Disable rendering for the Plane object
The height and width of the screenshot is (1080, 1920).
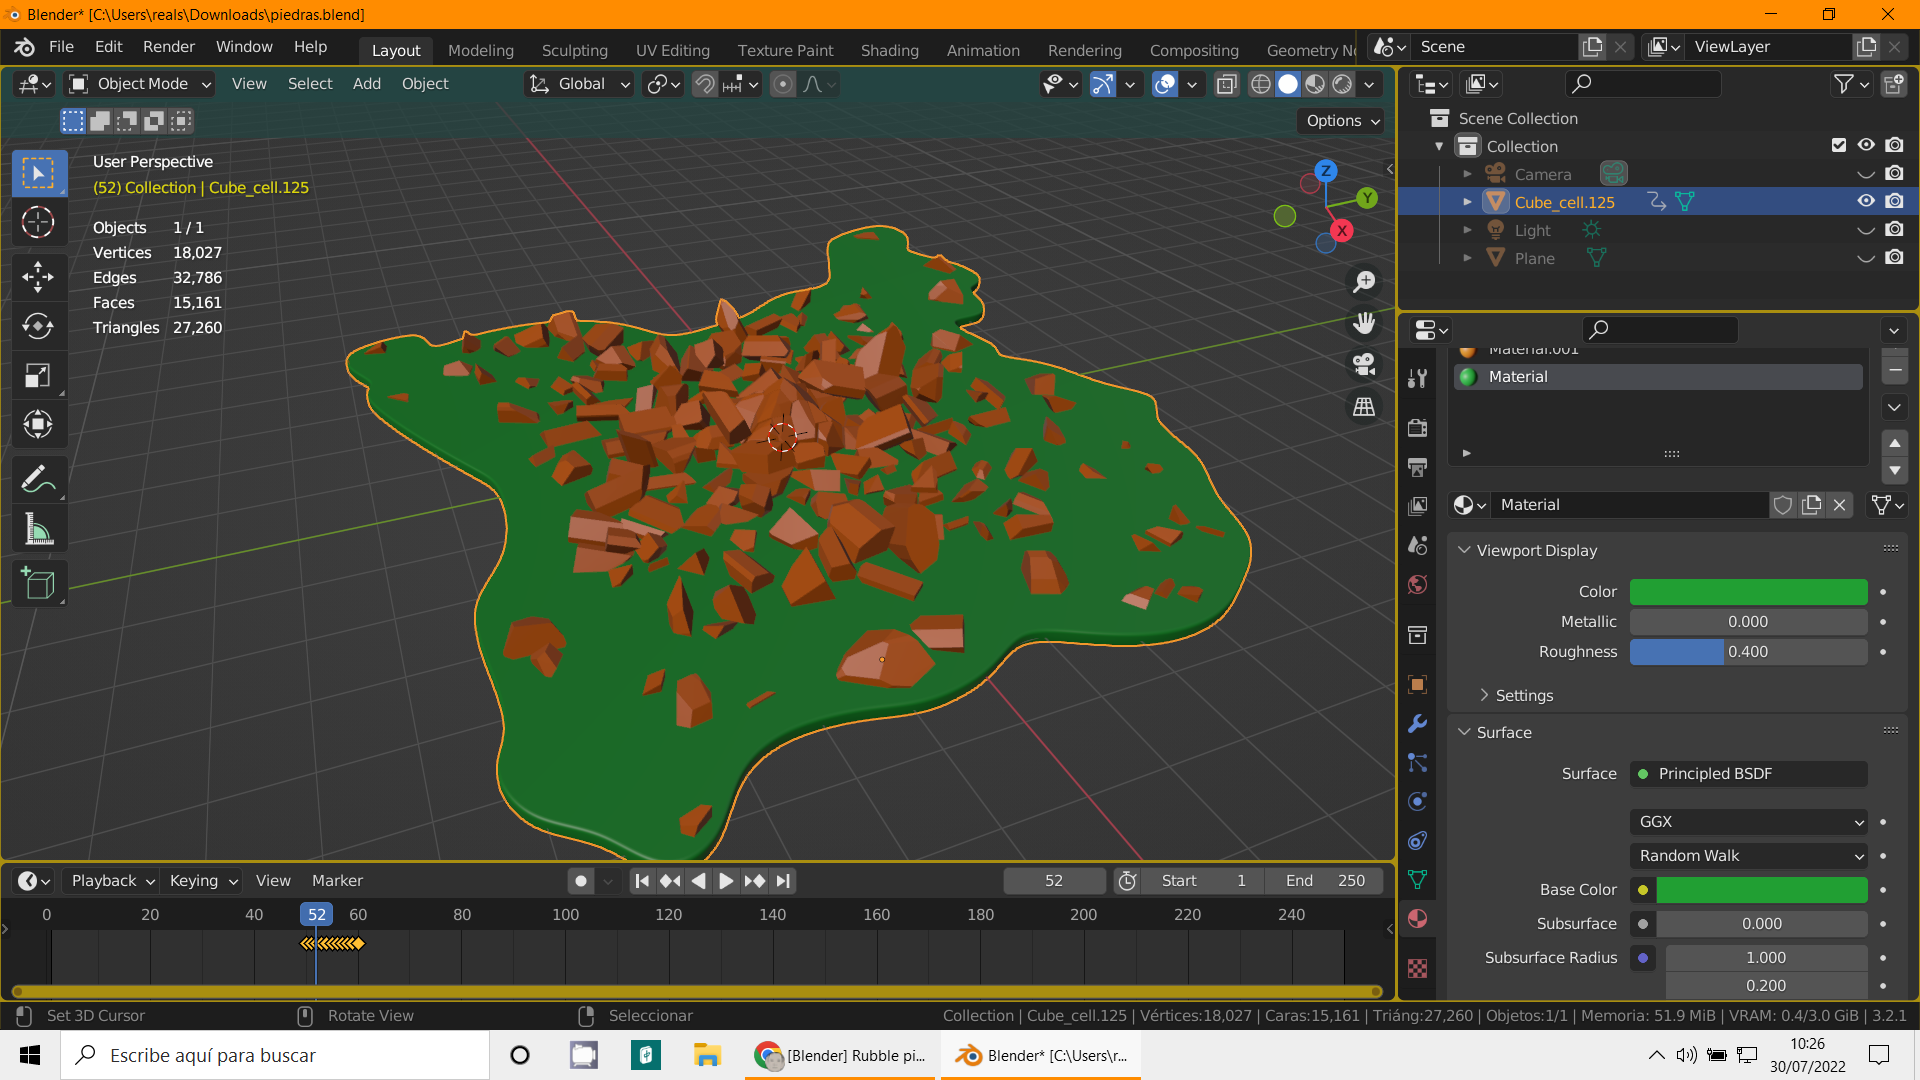point(1894,257)
